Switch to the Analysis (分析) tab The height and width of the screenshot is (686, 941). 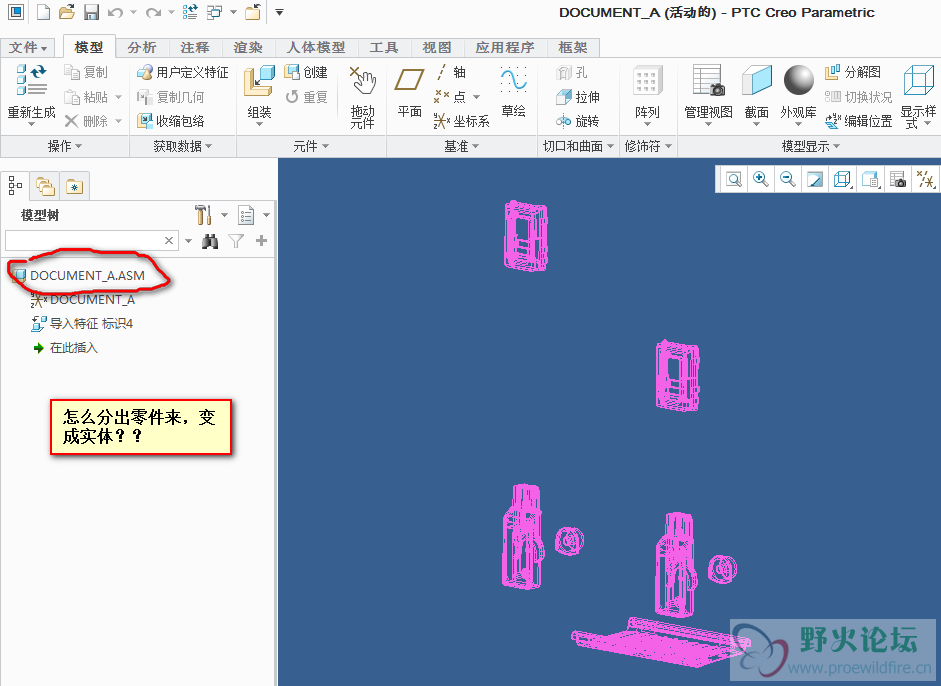click(142, 47)
